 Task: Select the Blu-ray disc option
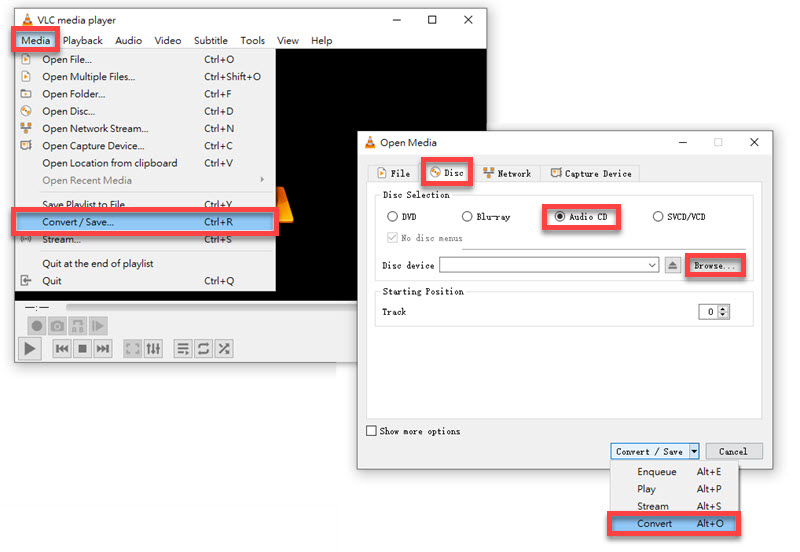coord(467,216)
